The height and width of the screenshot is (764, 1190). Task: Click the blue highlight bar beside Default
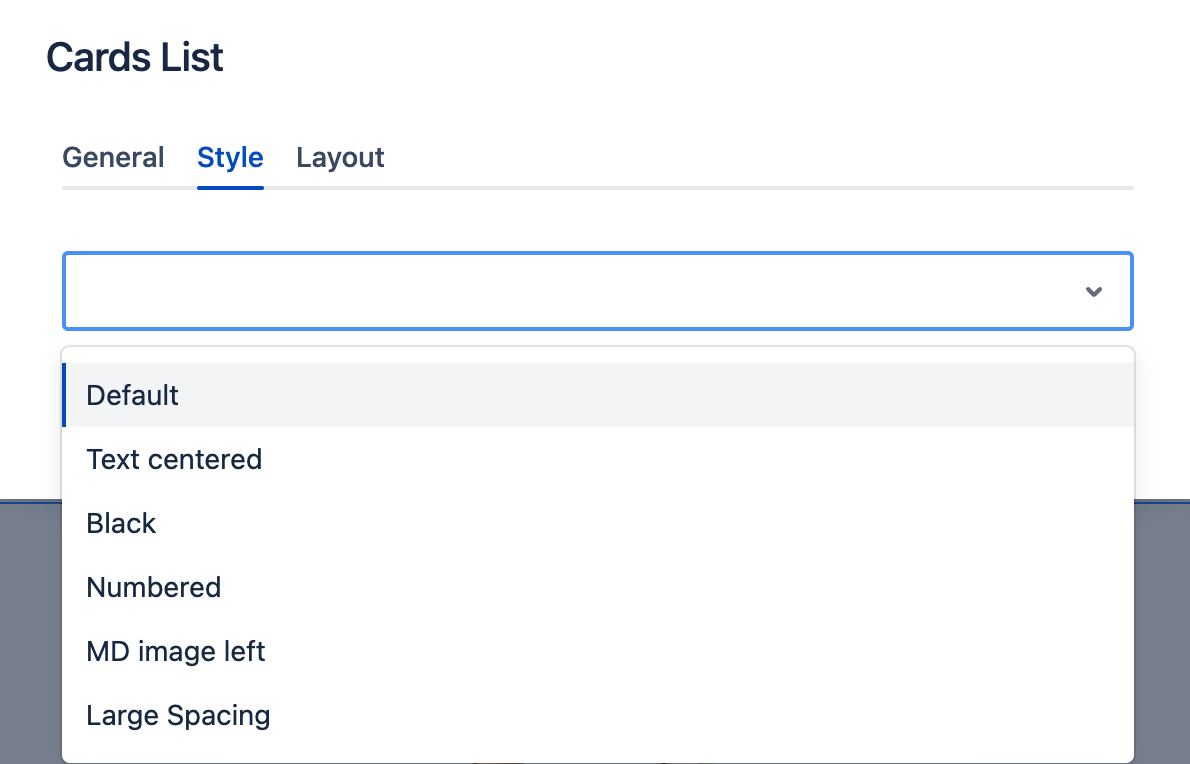(64, 395)
